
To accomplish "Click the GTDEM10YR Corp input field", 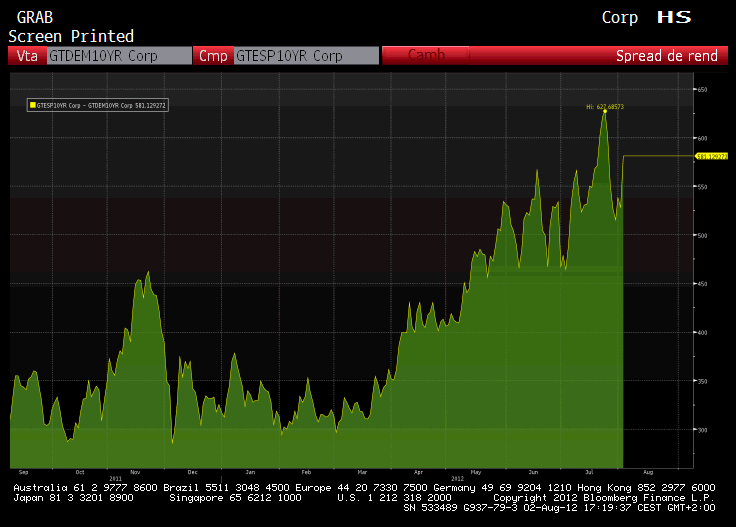I will click(x=119, y=56).
